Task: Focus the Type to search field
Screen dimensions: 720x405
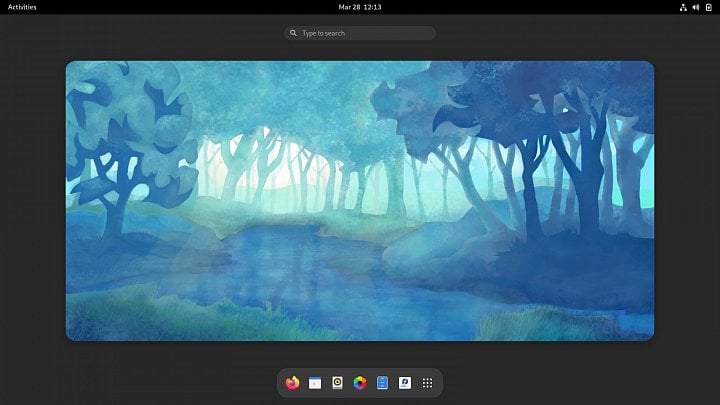Action: tap(360, 33)
